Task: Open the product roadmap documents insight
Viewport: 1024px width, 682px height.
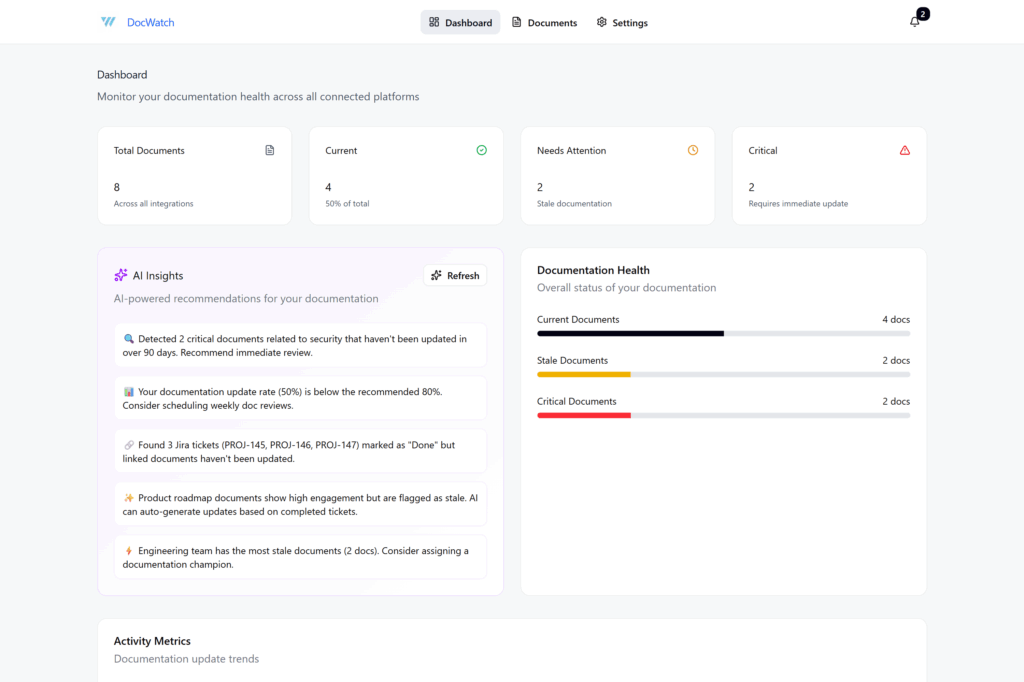Action: (x=300, y=504)
